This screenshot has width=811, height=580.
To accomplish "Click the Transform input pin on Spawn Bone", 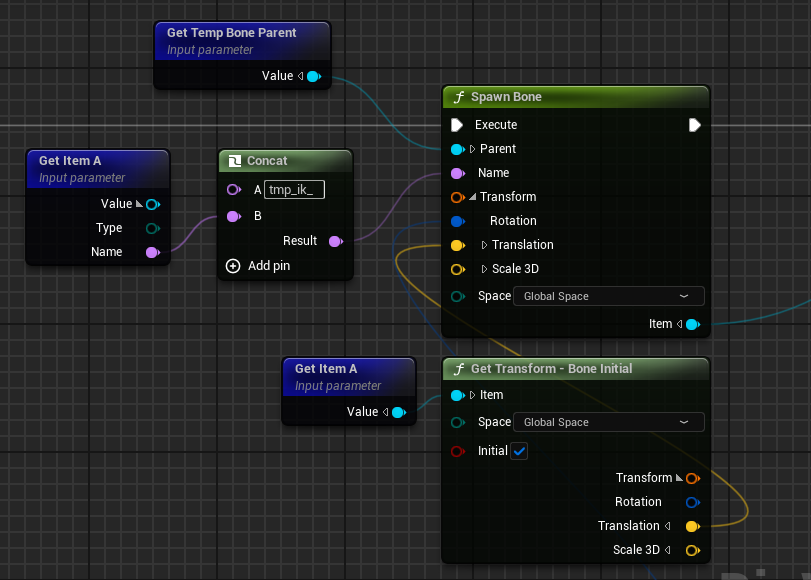I will coord(457,197).
